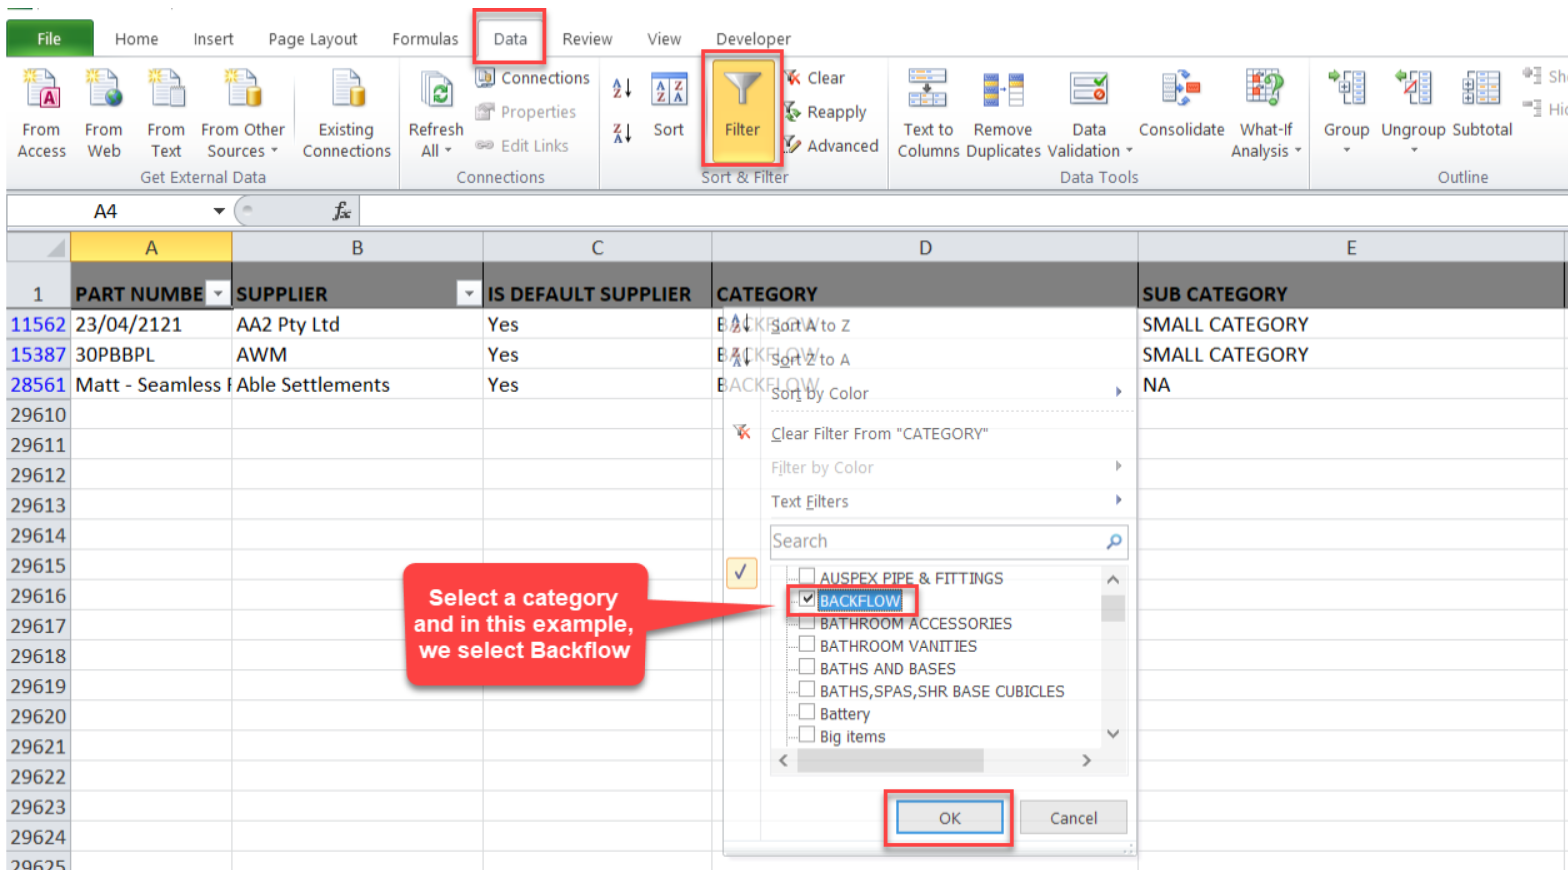Click the filter Search box
The image size is (1568, 870).
tap(938, 541)
